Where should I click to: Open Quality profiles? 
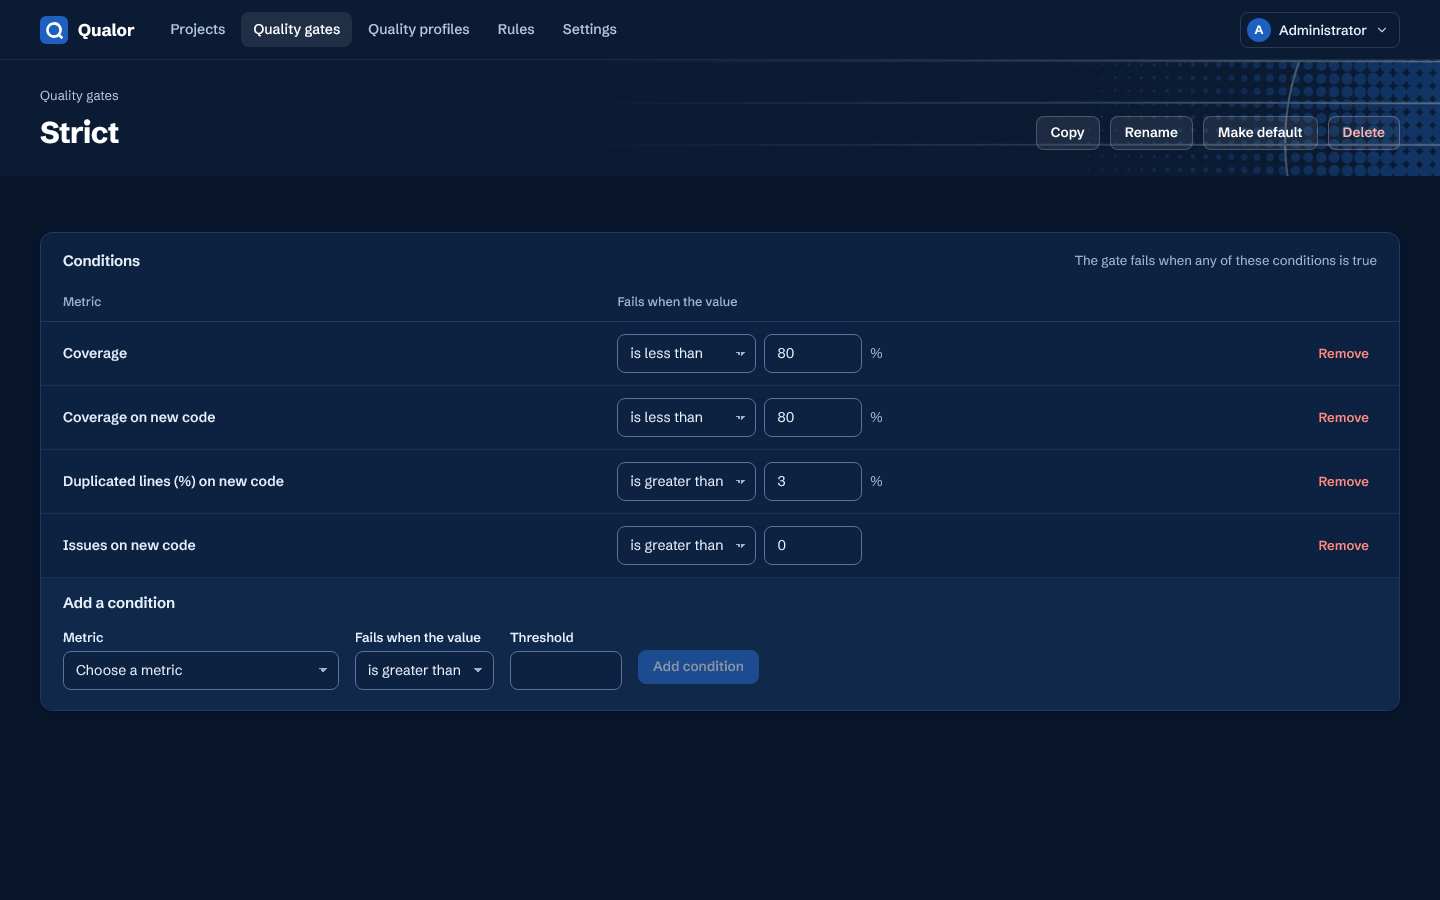coord(418,29)
